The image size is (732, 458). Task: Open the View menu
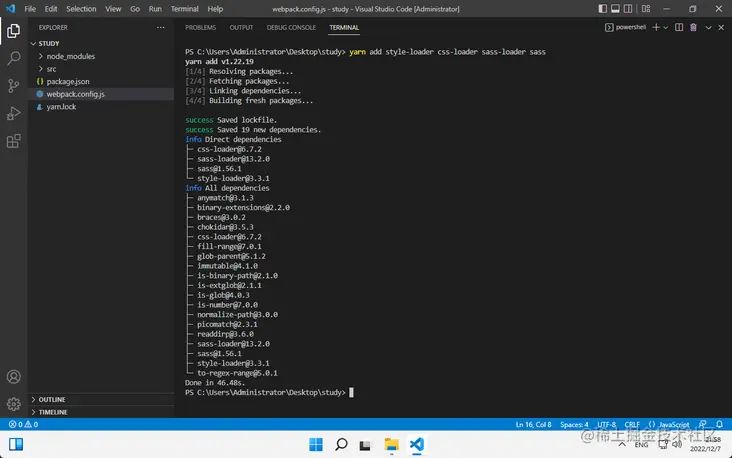tap(113, 8)
